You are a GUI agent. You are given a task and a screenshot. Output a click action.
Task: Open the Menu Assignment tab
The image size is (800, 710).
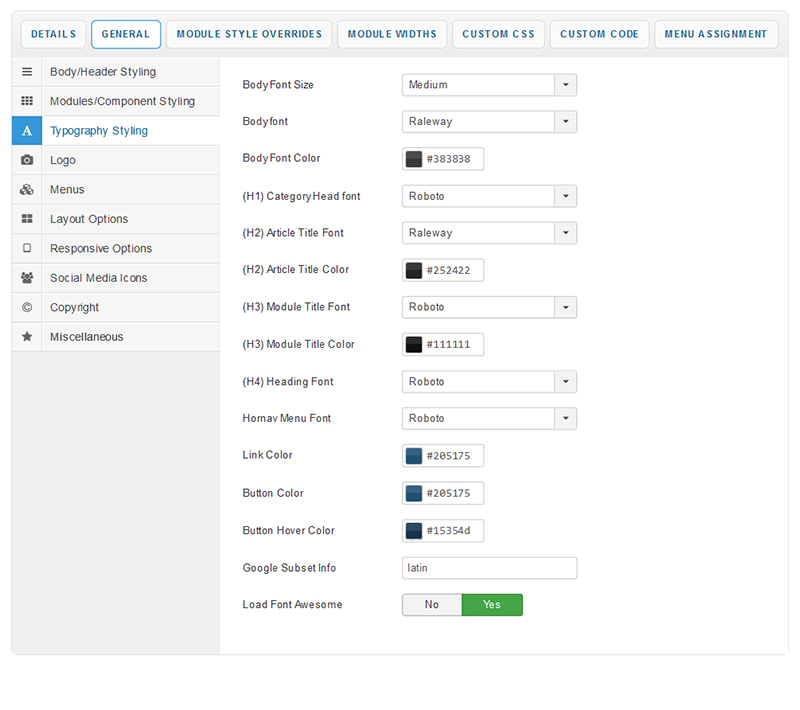click(716, 34)
